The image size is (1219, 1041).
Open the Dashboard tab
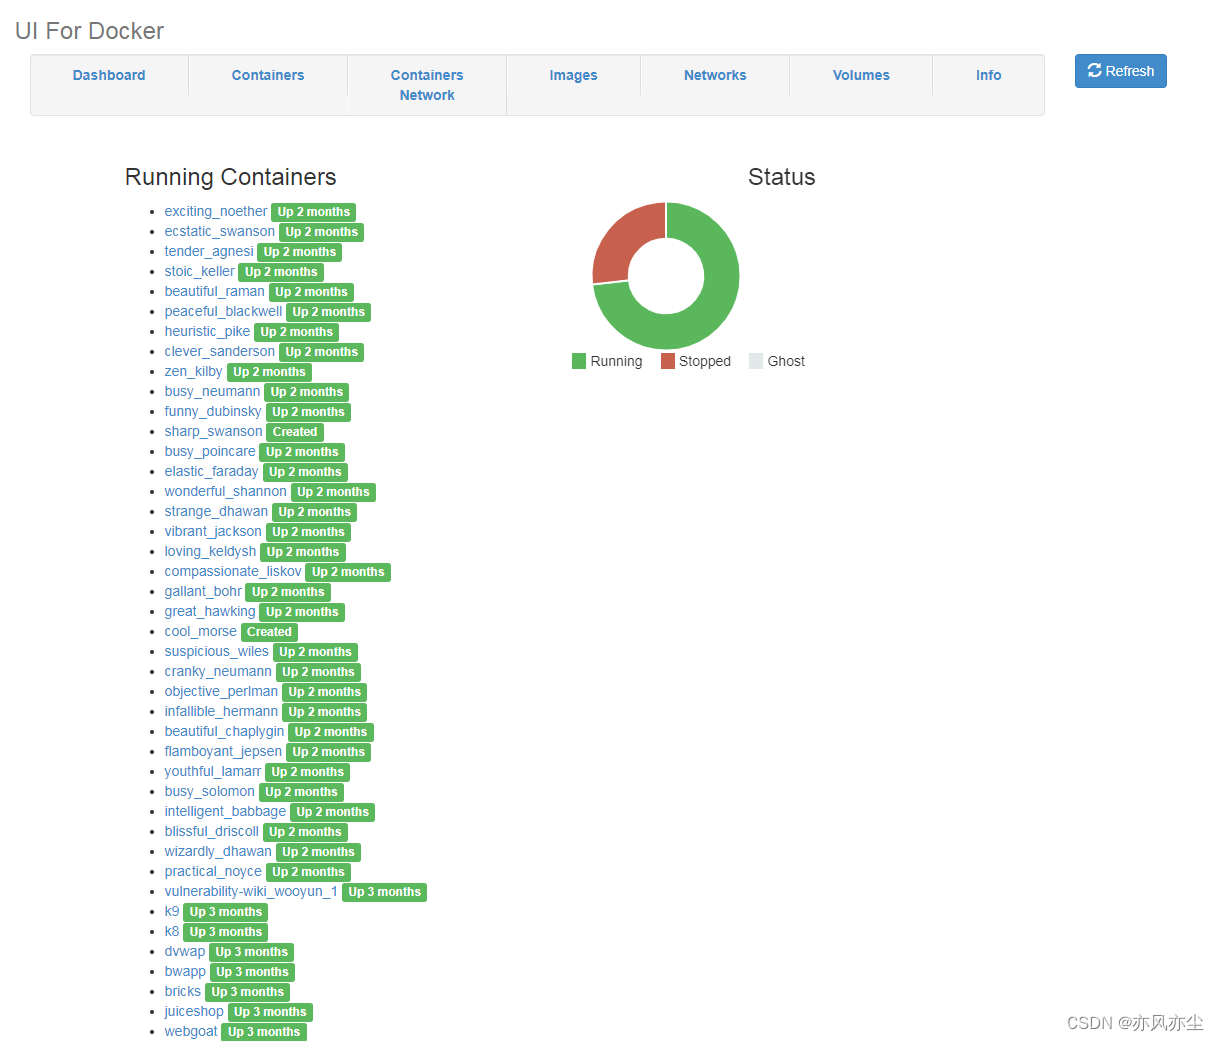[x=109, y=75]
